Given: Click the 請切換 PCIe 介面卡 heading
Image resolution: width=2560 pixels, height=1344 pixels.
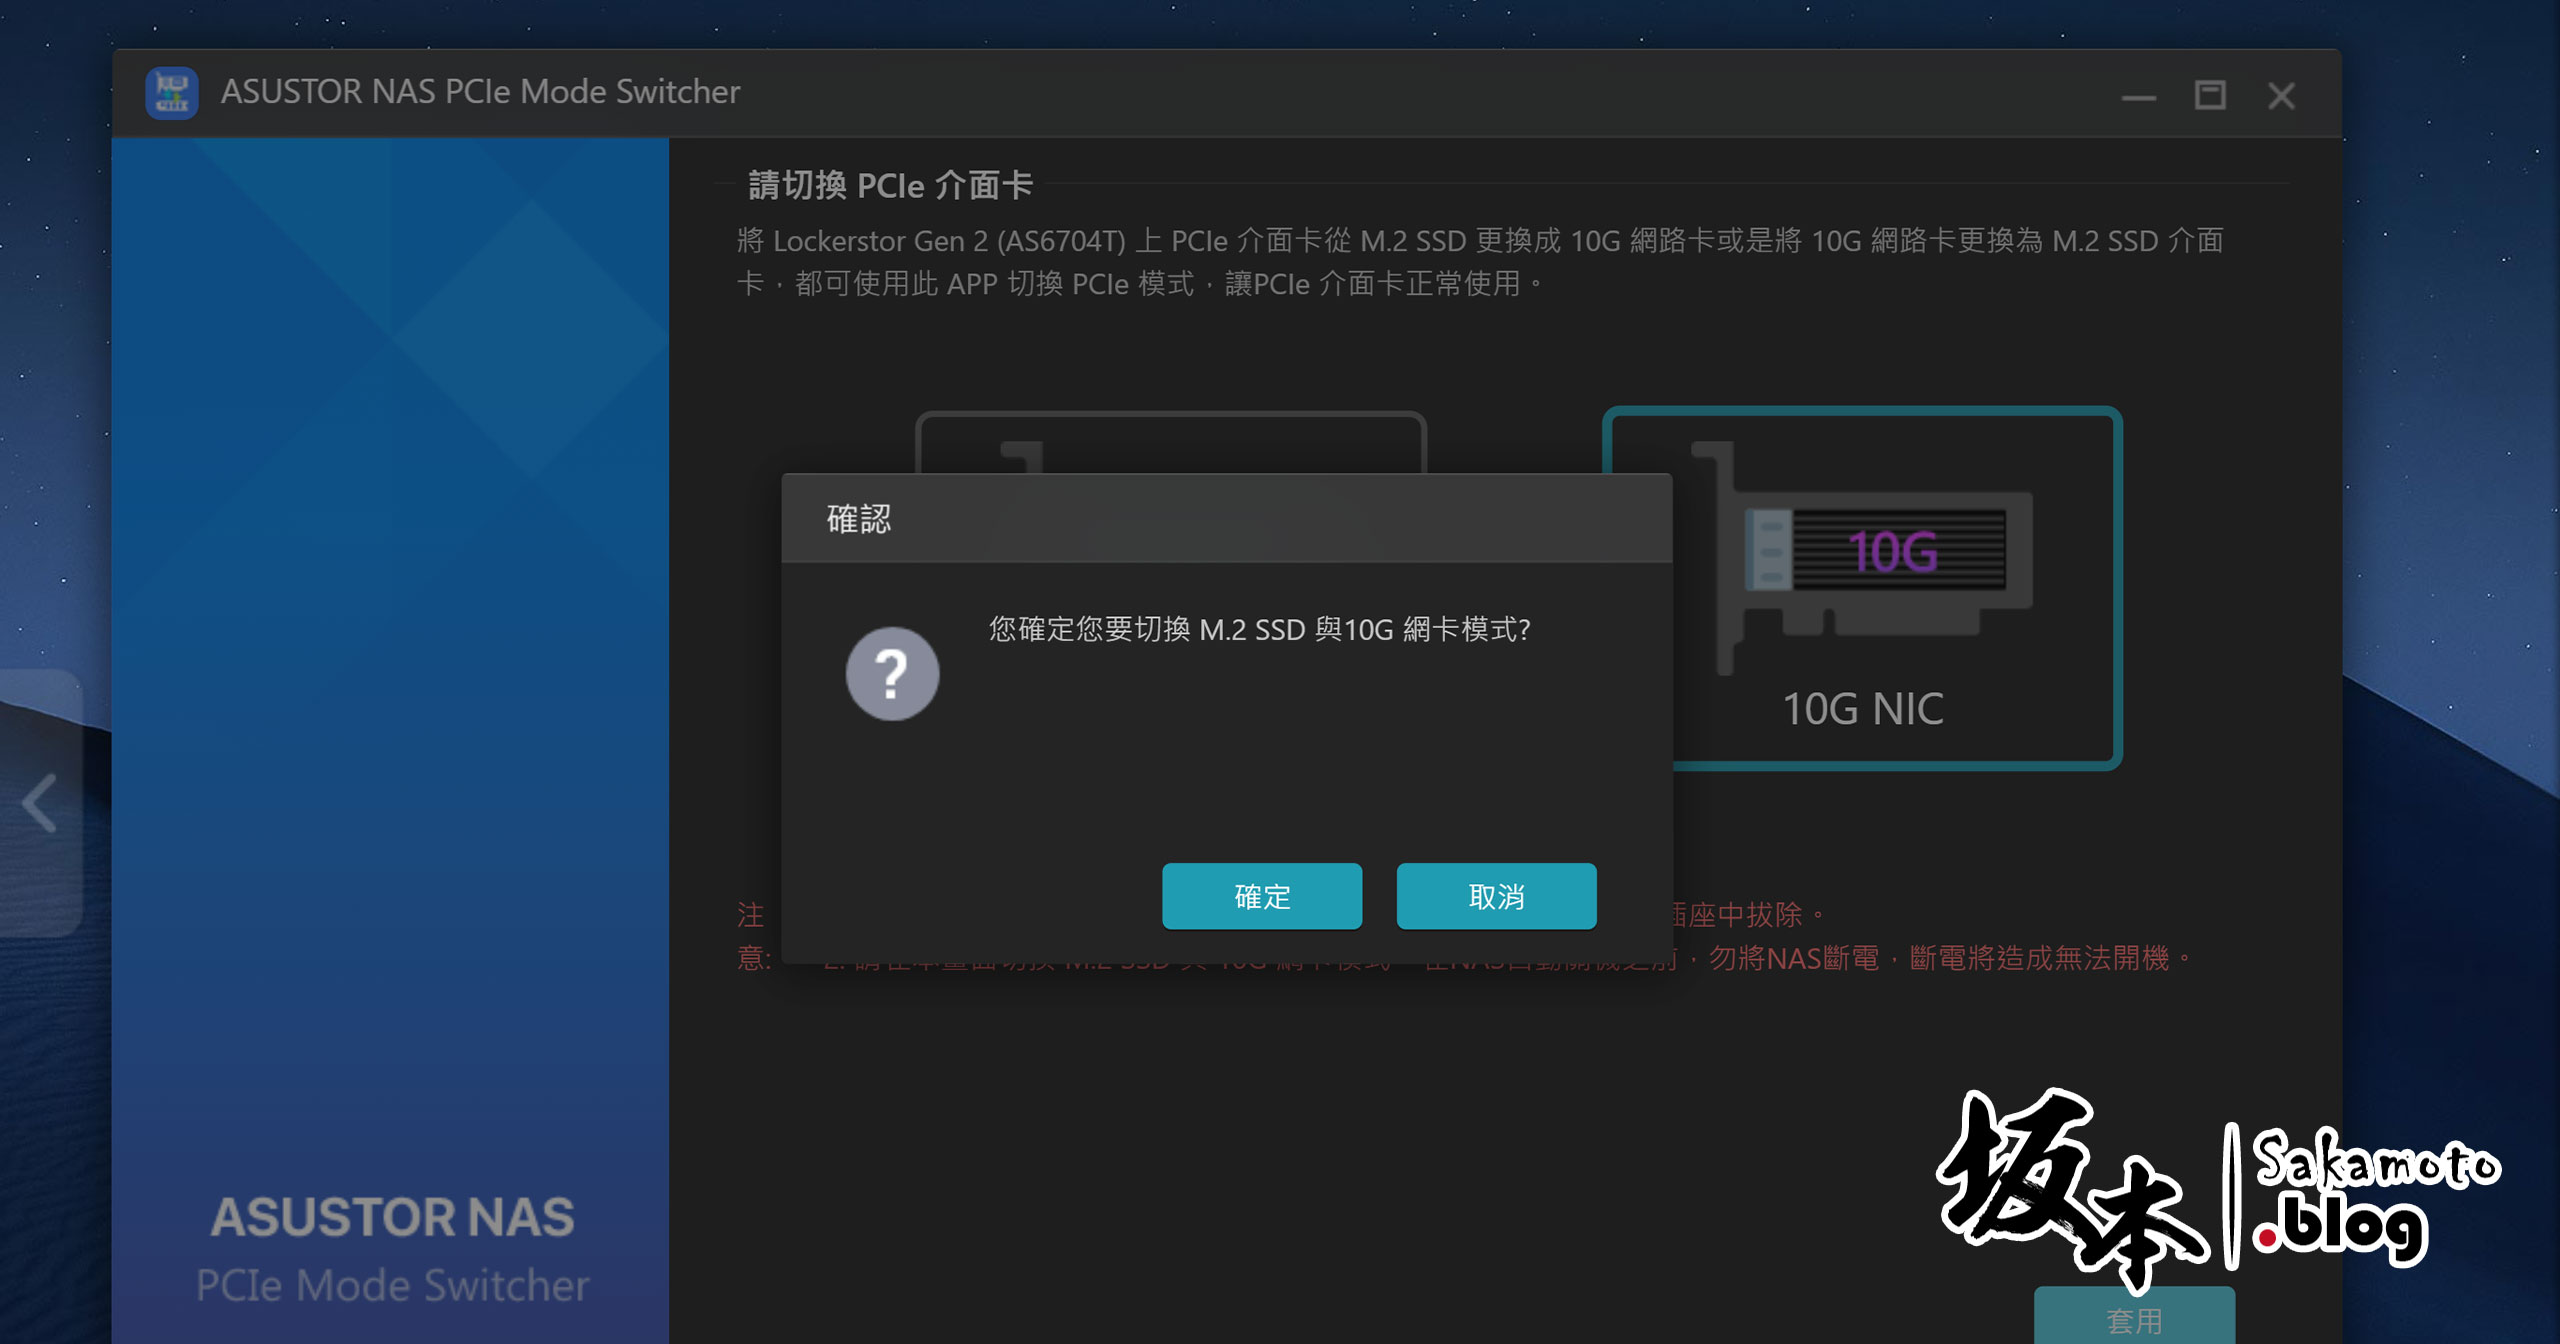Looking at the screenshot, I should [889, 185].
